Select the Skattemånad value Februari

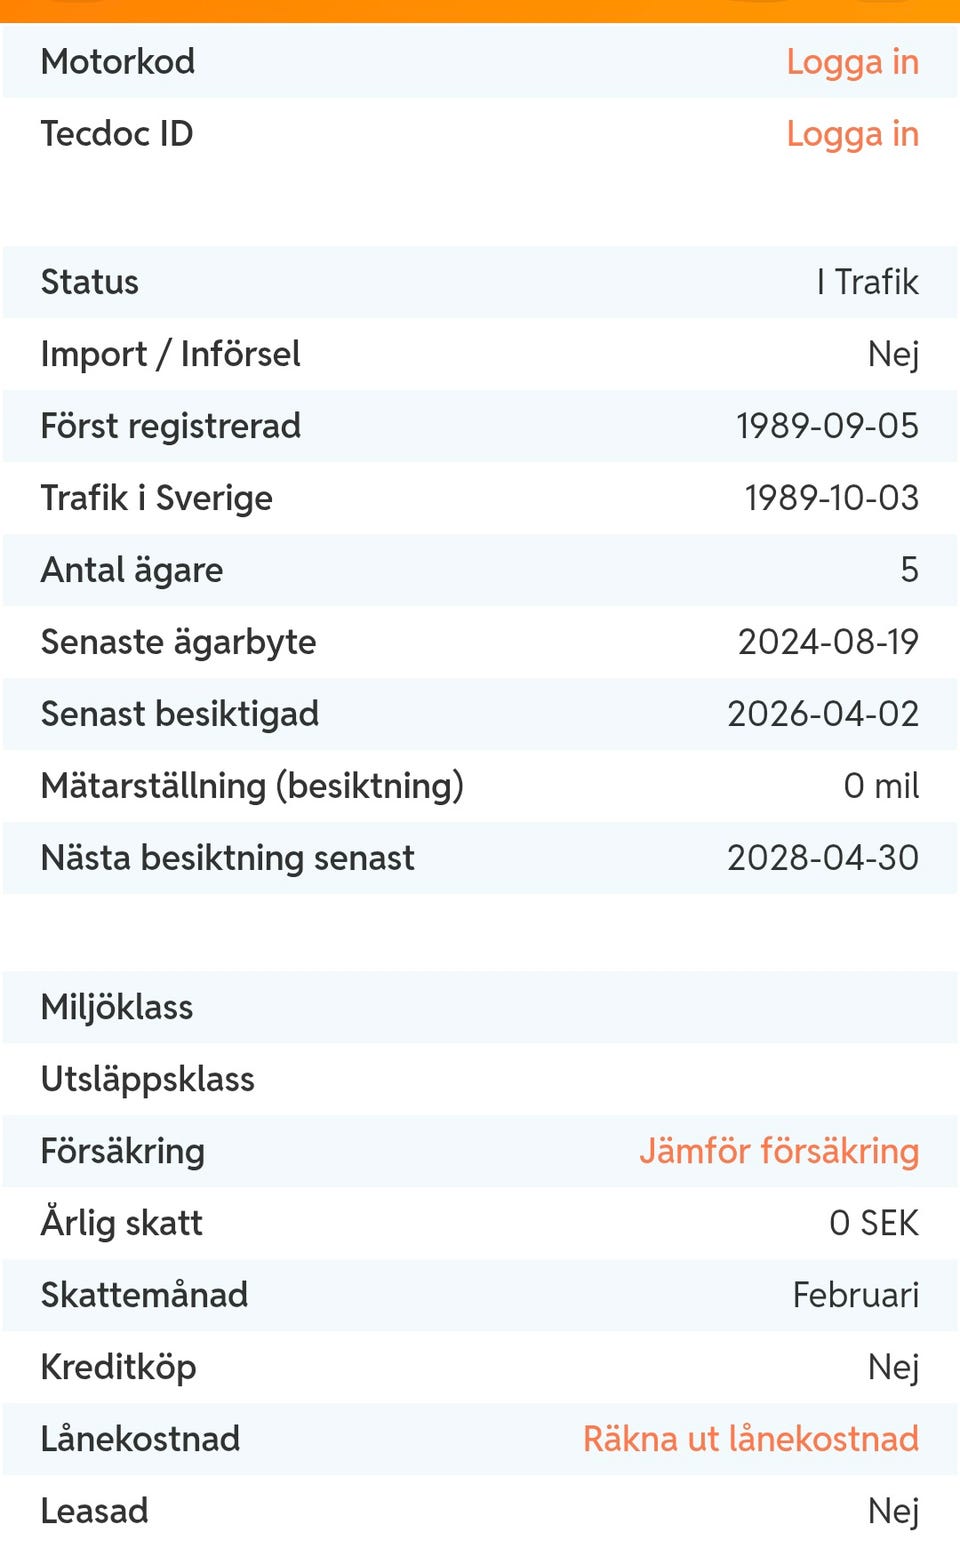[855, 1295]
